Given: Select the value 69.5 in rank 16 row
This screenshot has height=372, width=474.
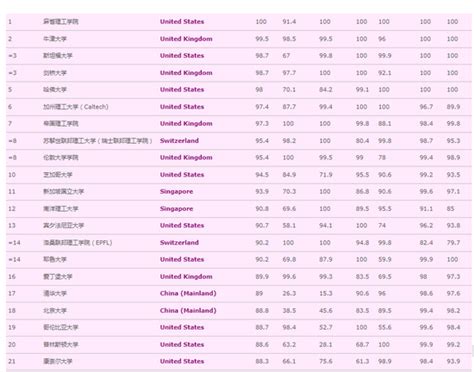Looking at the screenshot, I should [384, 276].
